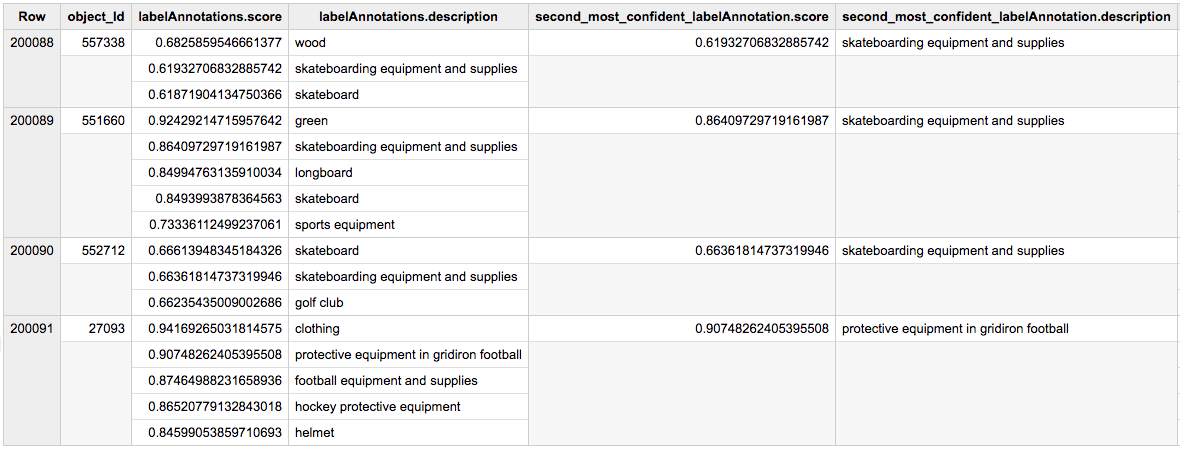Click the "longboard" description cell
The height and width of the screenshot is (449, 1180).
click(326, 173)
